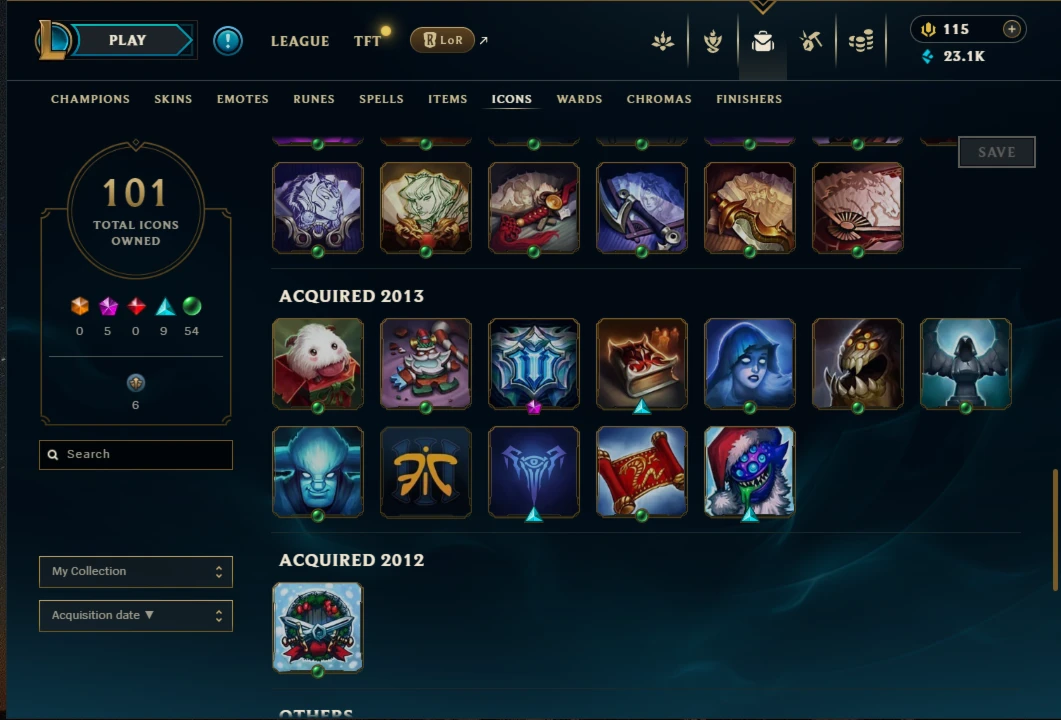
Task: Open the Collection backpack icon
Action: tap(763, 41)
